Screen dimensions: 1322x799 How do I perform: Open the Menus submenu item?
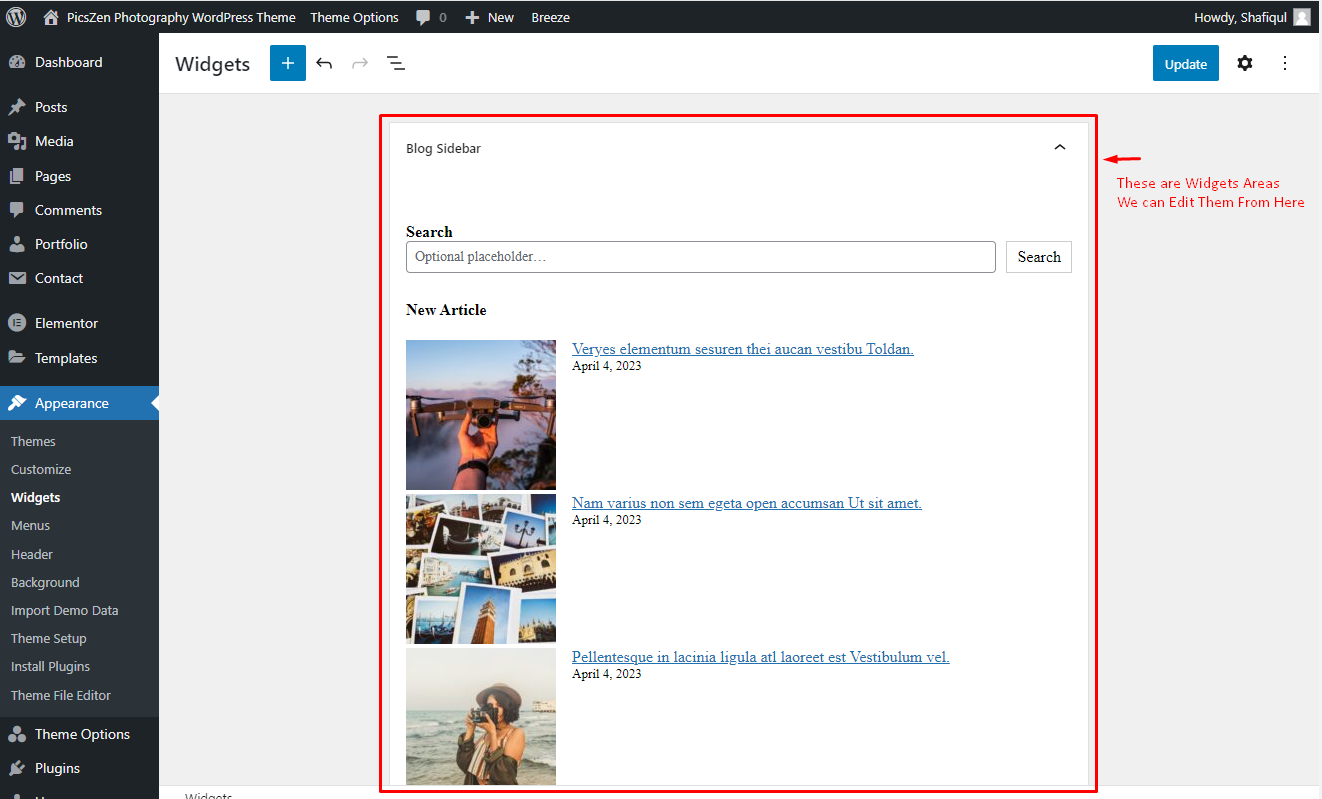coord(30,525)
